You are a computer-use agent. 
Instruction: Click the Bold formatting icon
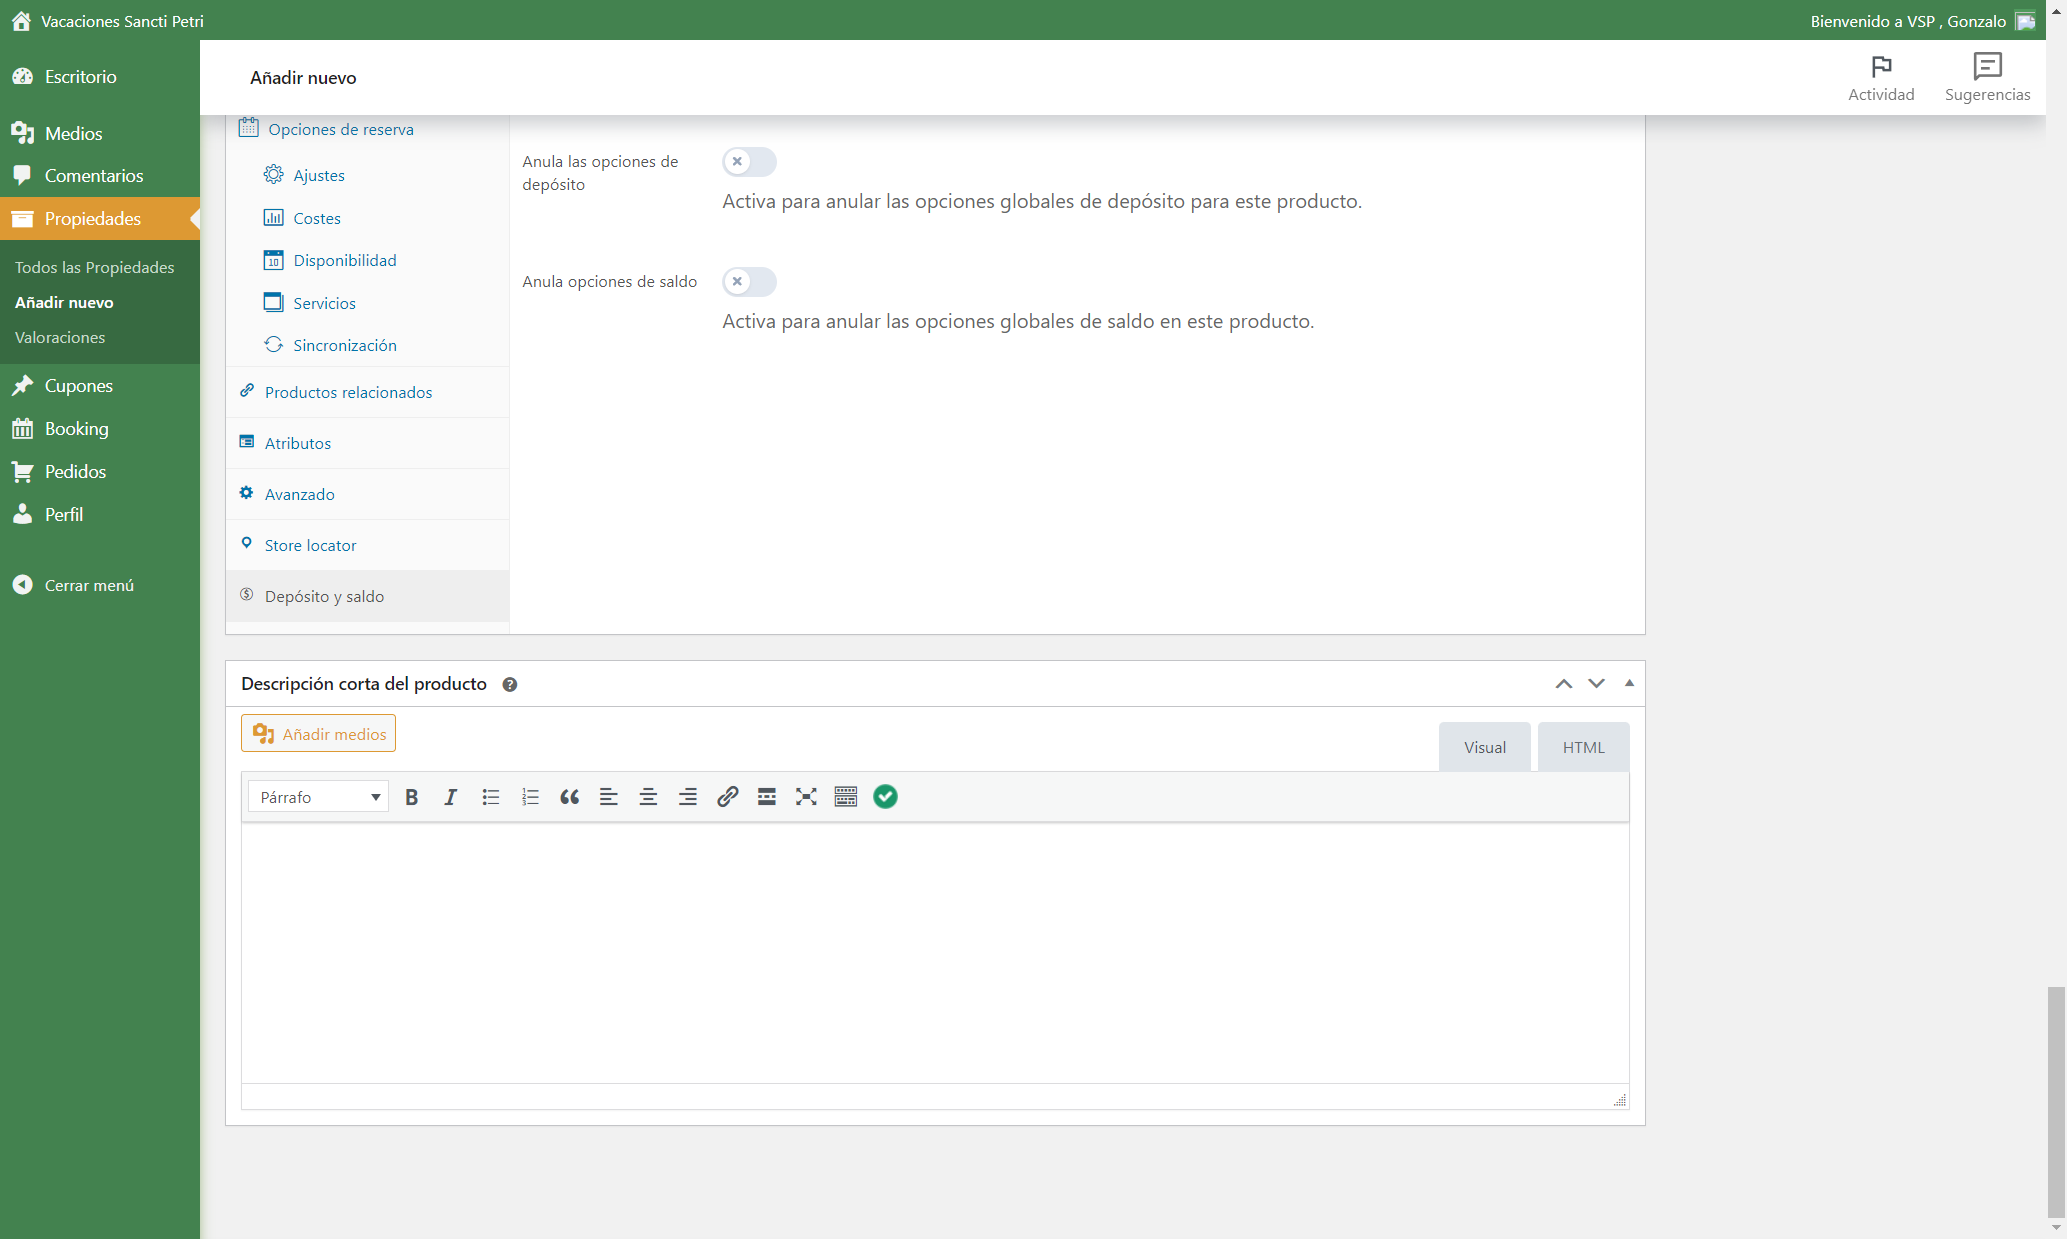click(x=411, y=797)
